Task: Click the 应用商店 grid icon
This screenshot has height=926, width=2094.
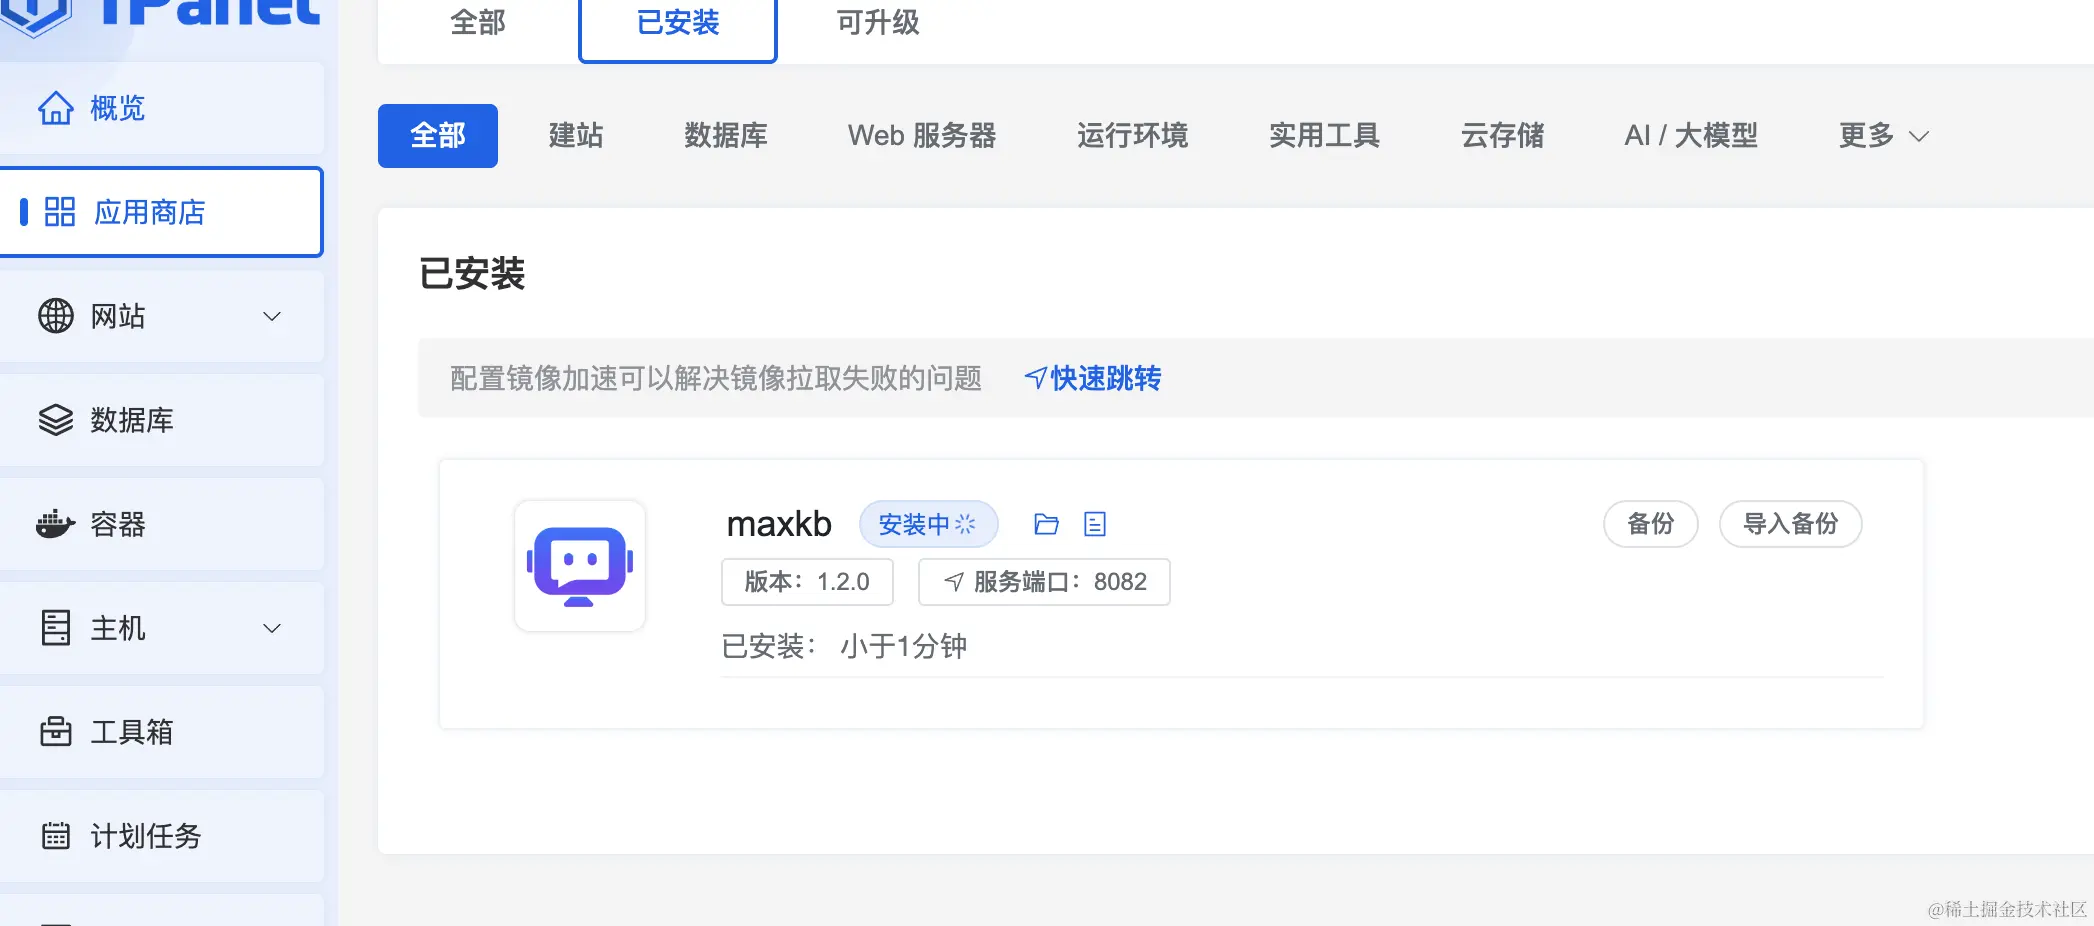Action: click(x=60, y=212)
